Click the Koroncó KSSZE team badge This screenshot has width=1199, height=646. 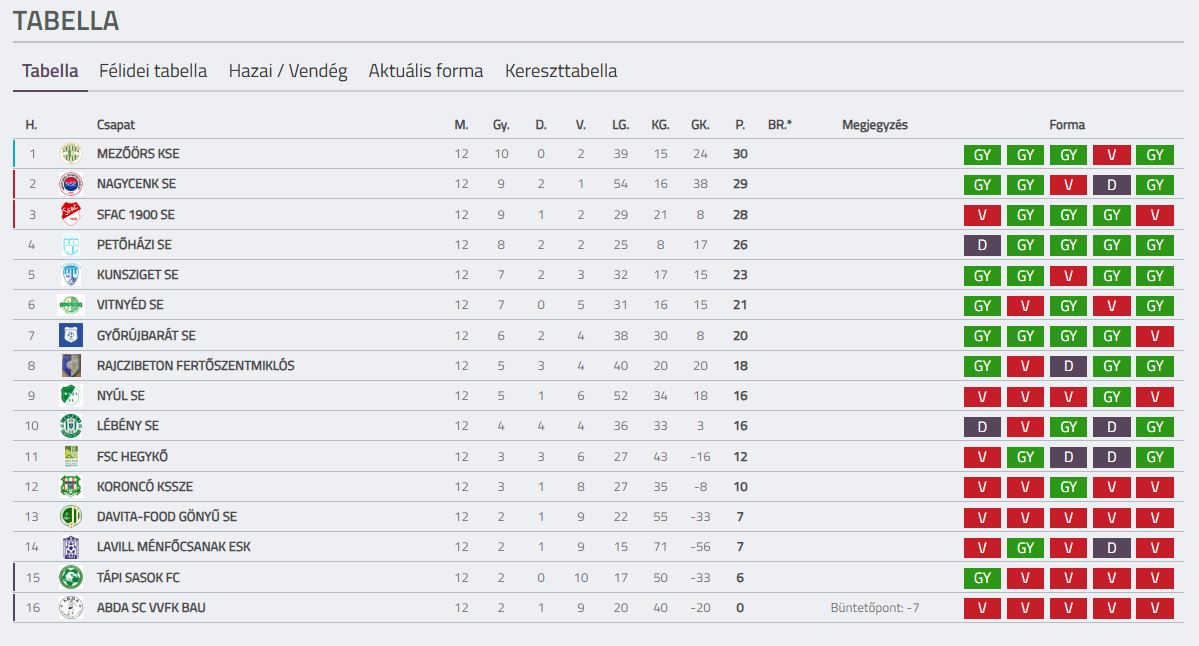[x=70, y=486]
